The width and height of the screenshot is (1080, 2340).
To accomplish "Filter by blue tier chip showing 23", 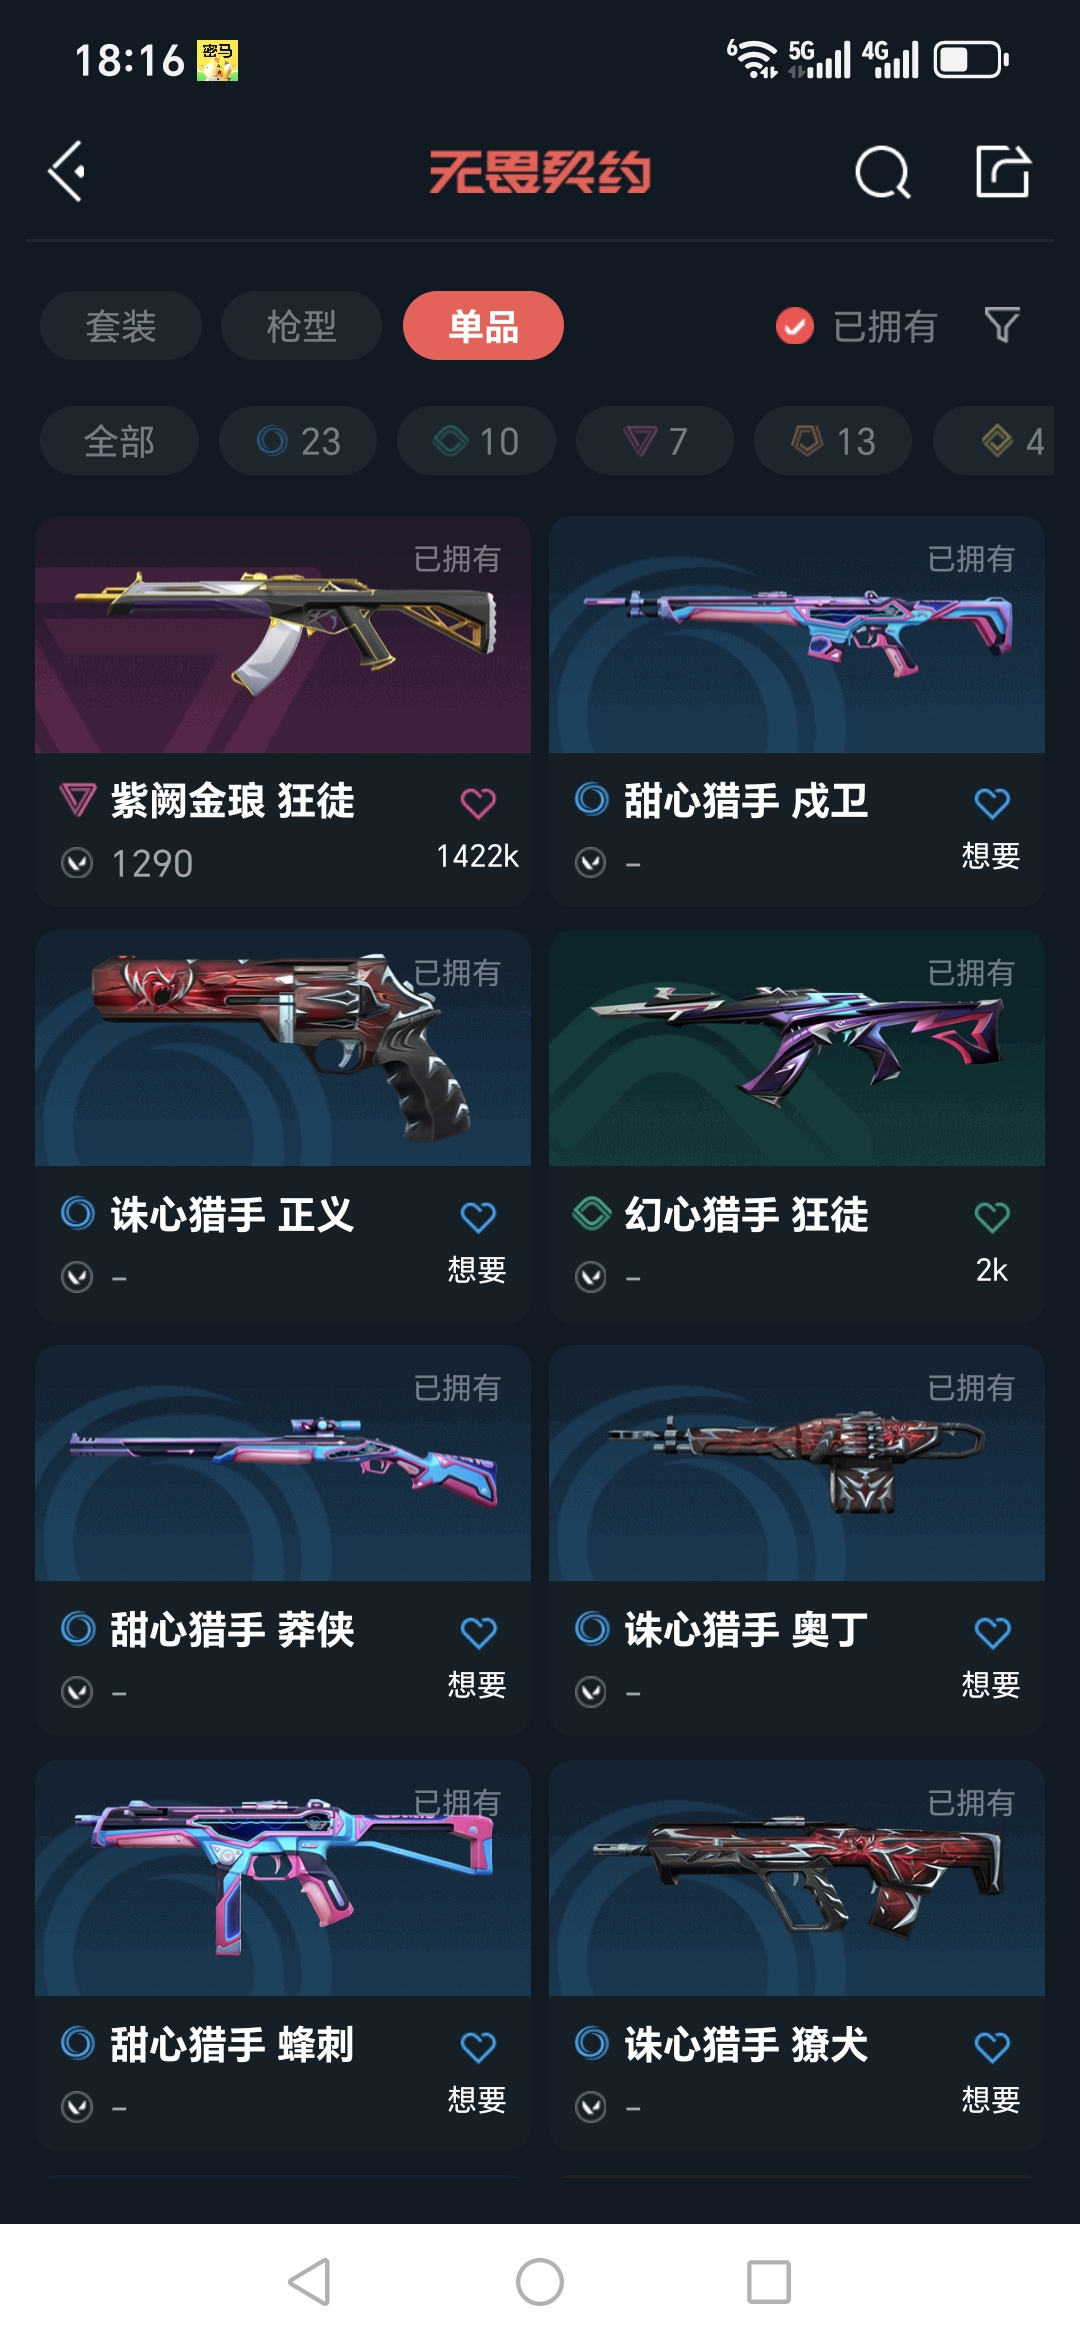I will tap(298, 441).
